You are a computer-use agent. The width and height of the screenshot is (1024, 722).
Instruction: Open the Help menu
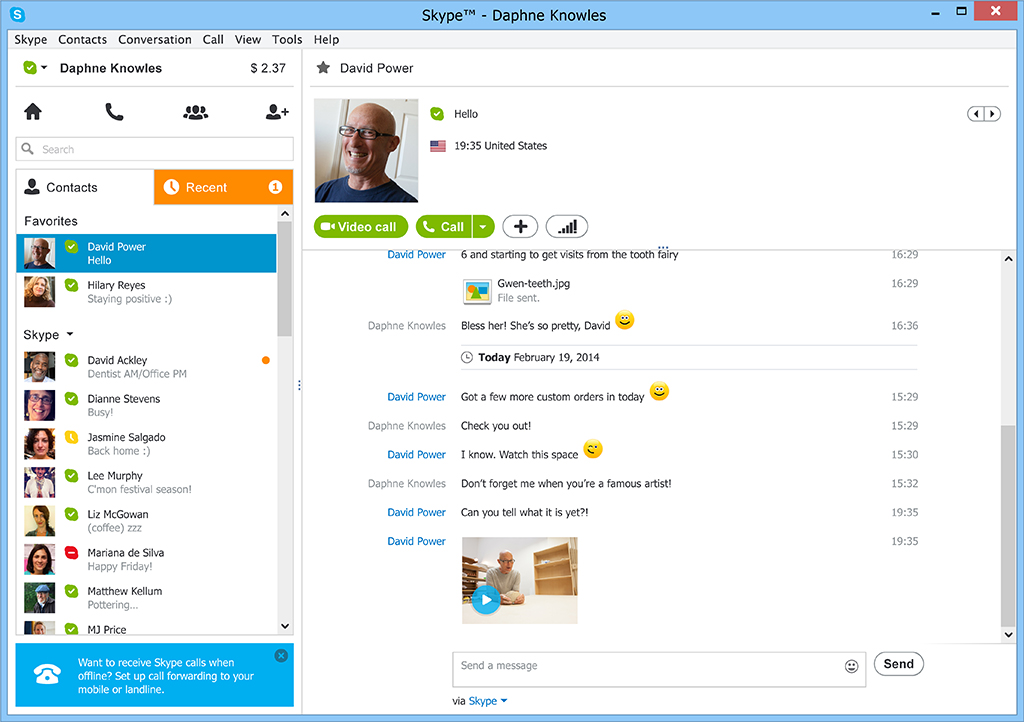coord(326,39)
